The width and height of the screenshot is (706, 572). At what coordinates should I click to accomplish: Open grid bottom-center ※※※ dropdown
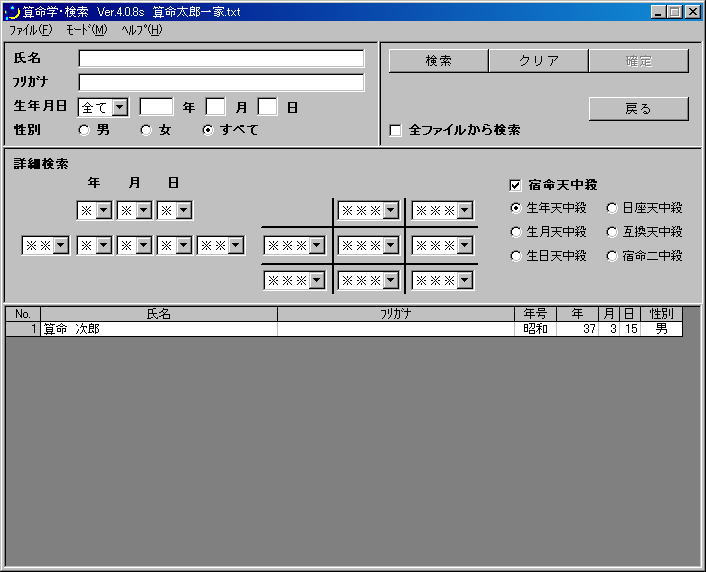(x=391, y=281)
